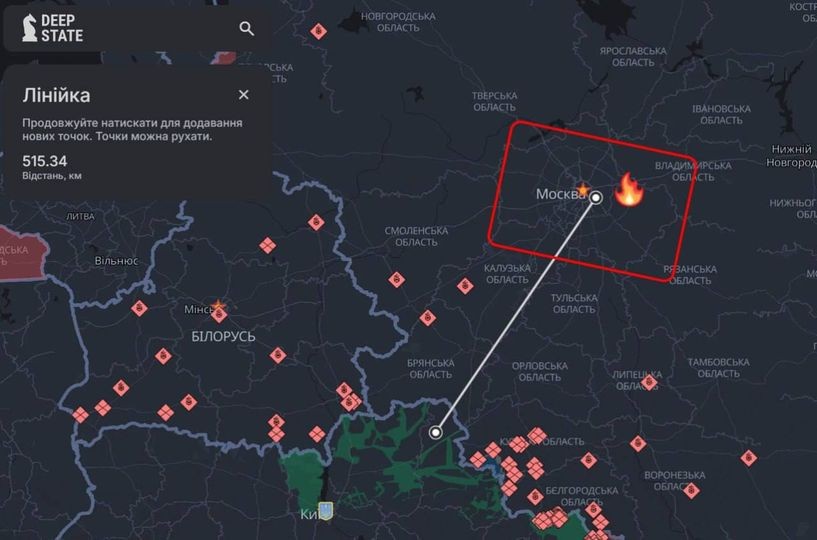Click the red marker in Воронезька область

(x=691, y=490)
